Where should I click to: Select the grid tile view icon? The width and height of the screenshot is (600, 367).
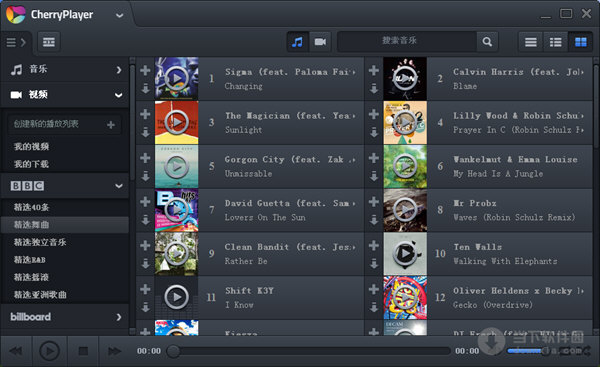coord(580,42)
